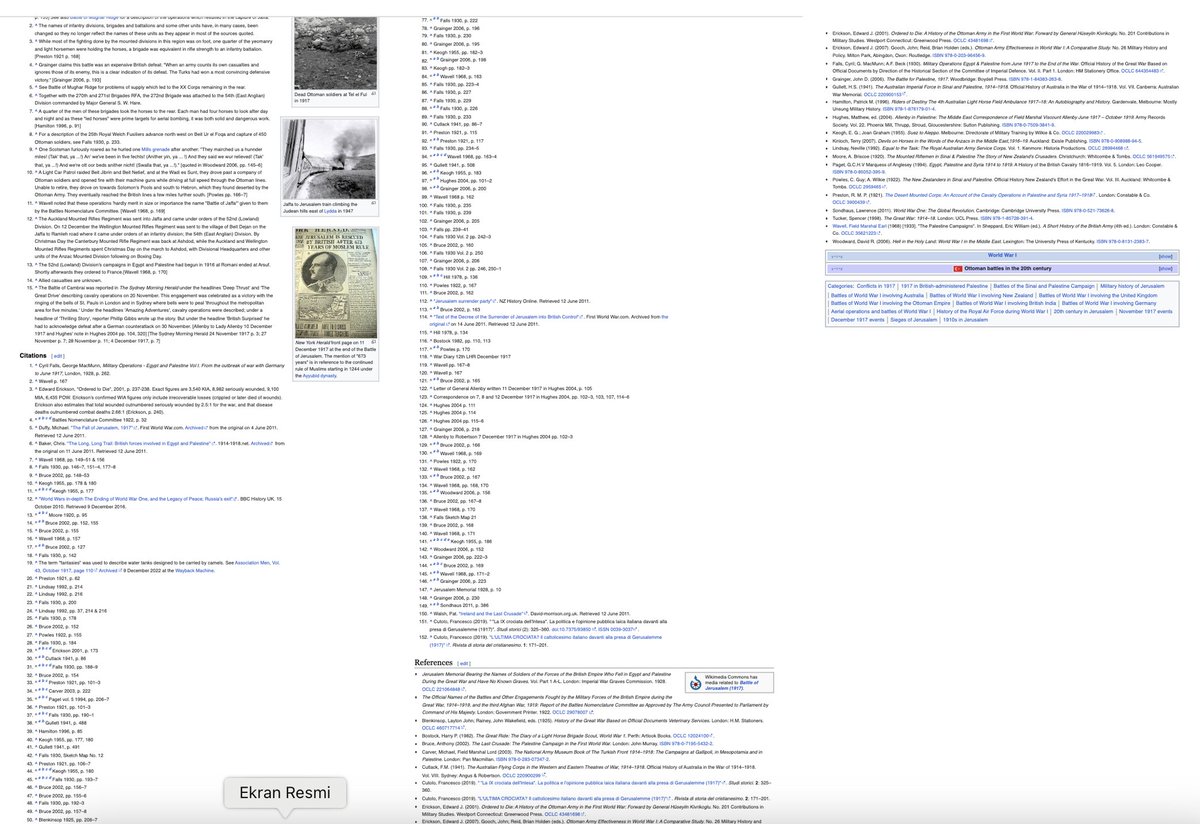Open The Desert Mounted Corps book link by Preston

click(x=990, y=195)
